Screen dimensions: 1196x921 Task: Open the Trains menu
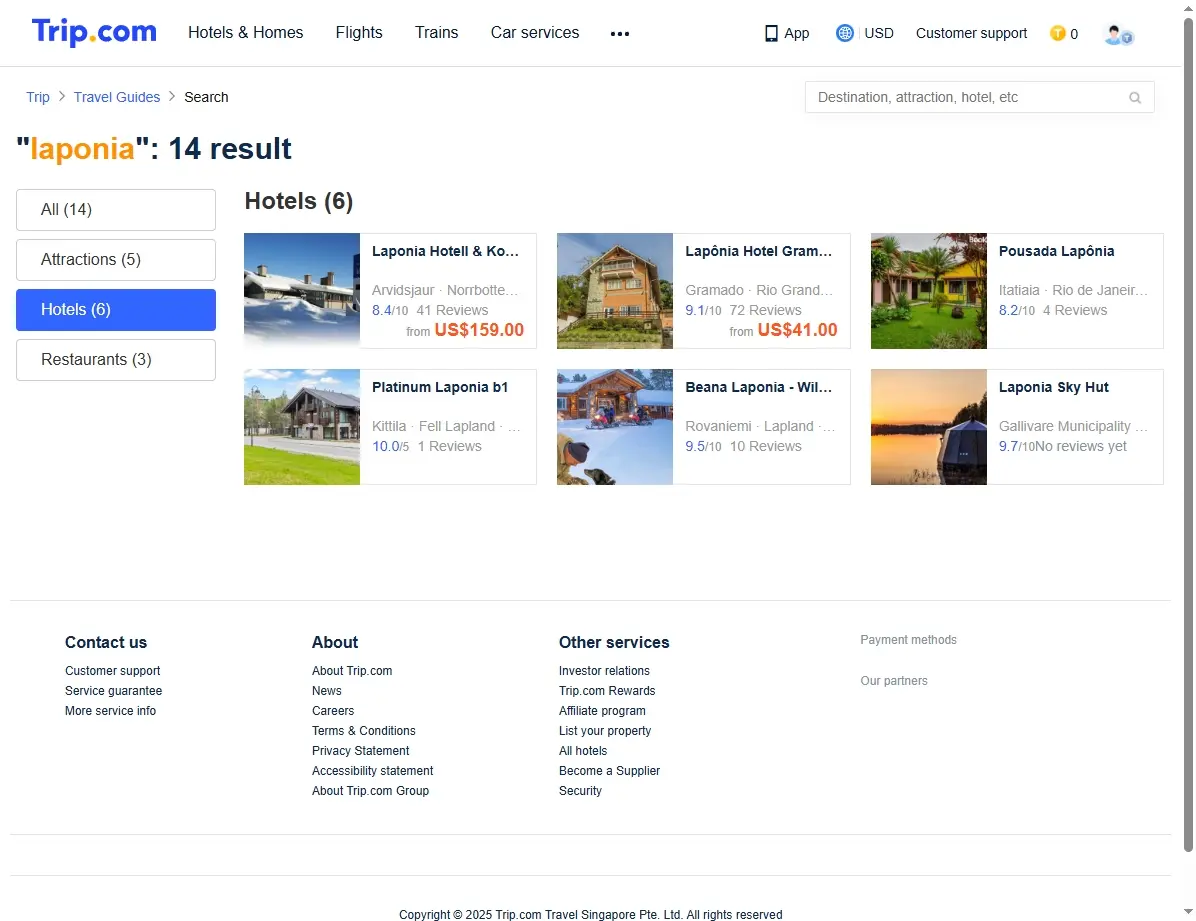pyautogui.click(x=436, y=33)
